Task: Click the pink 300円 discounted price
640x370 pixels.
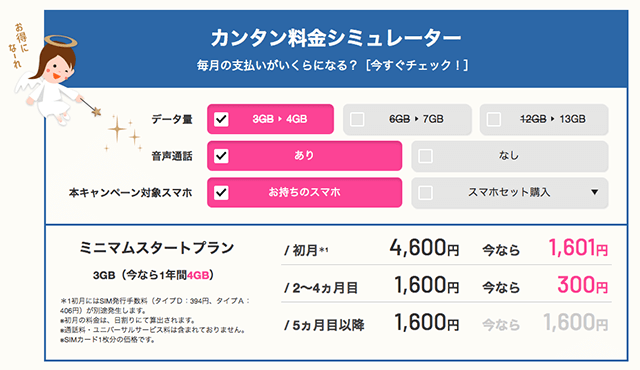Action: (582, 285)
